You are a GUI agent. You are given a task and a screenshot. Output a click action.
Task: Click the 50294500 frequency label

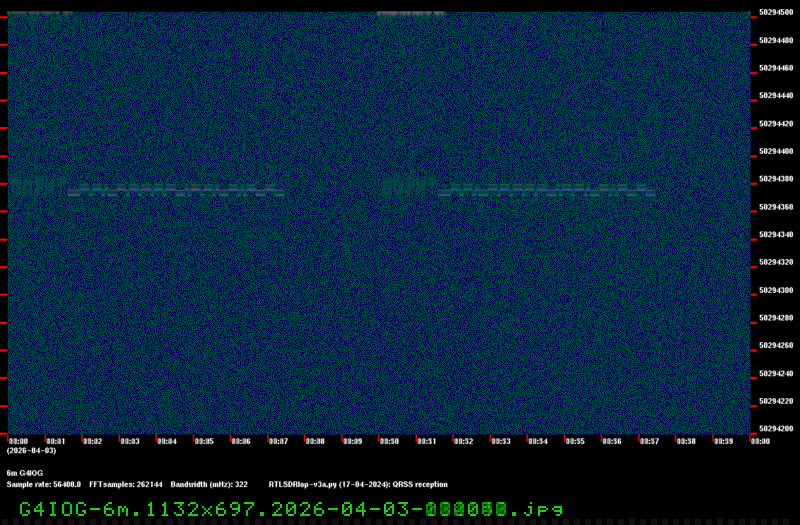coord(775,13)
